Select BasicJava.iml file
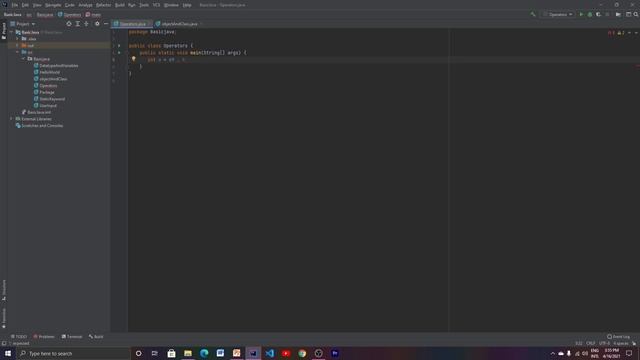 click(x=36, y=112)
